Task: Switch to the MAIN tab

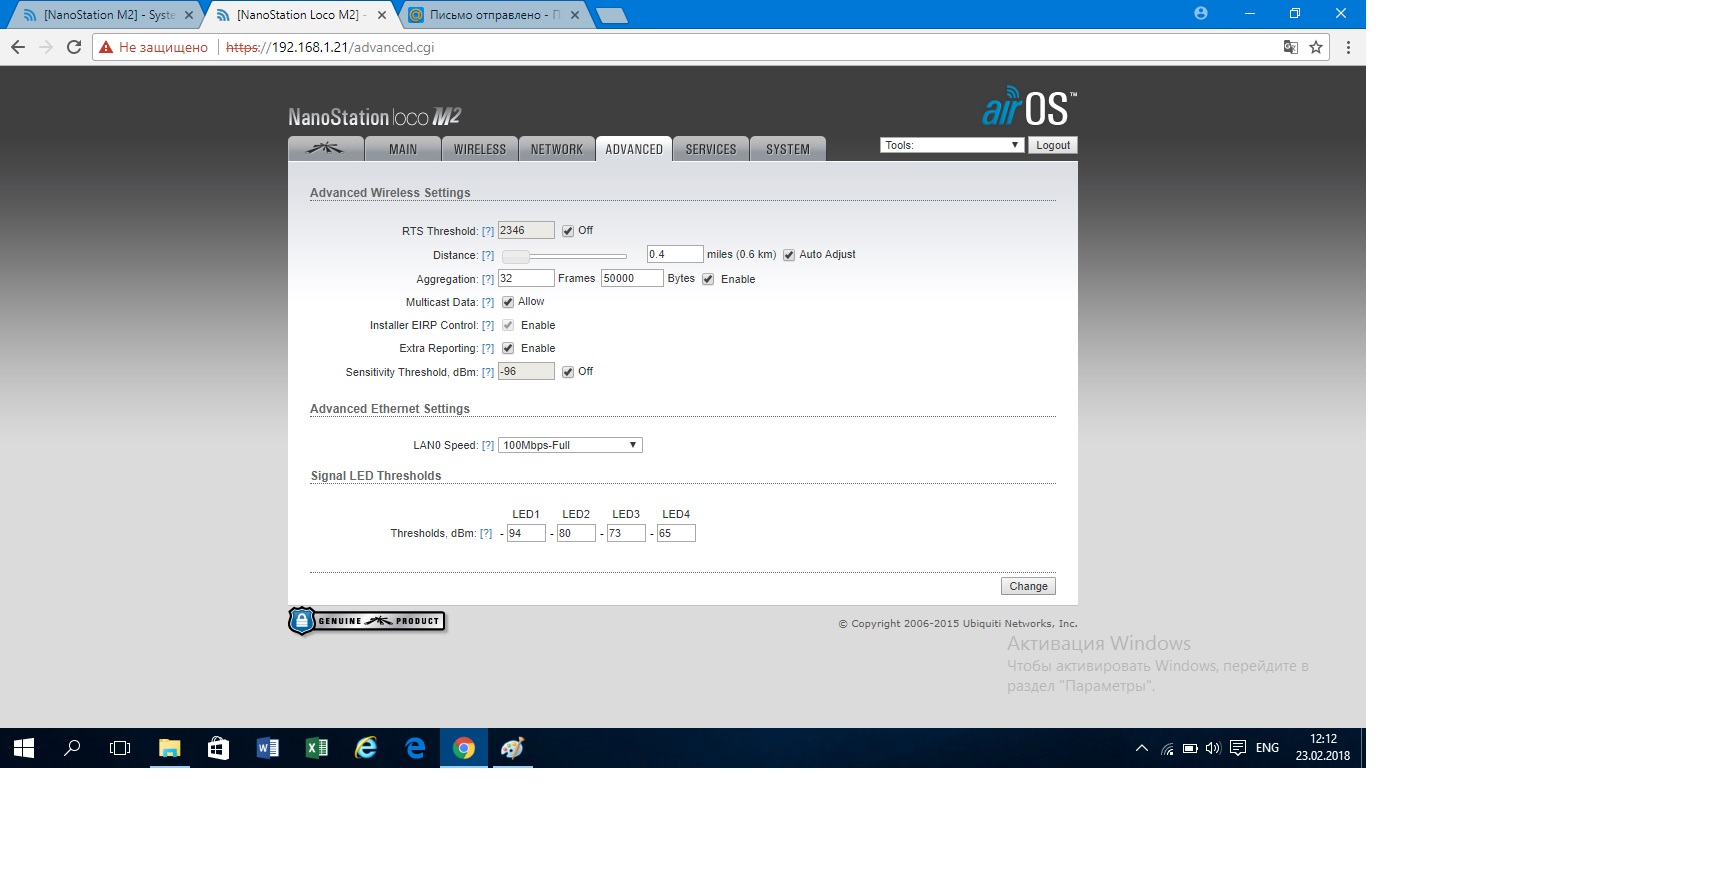Action: (403, 149)
